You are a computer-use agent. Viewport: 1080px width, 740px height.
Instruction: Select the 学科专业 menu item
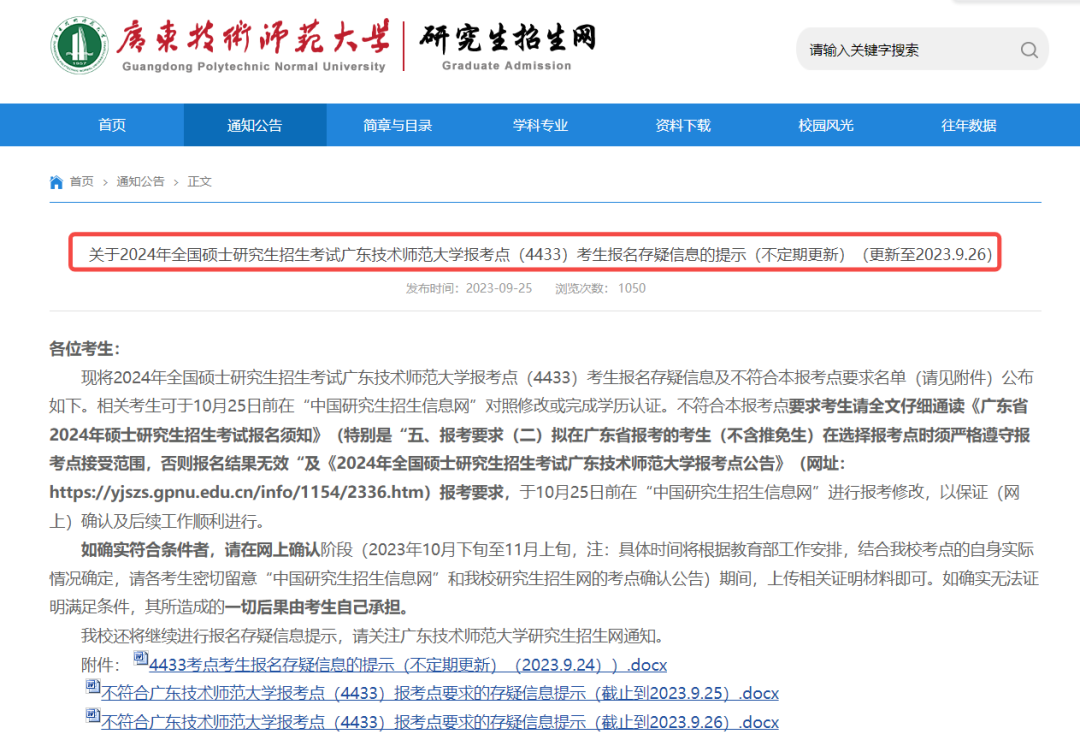tap(540, 125)
